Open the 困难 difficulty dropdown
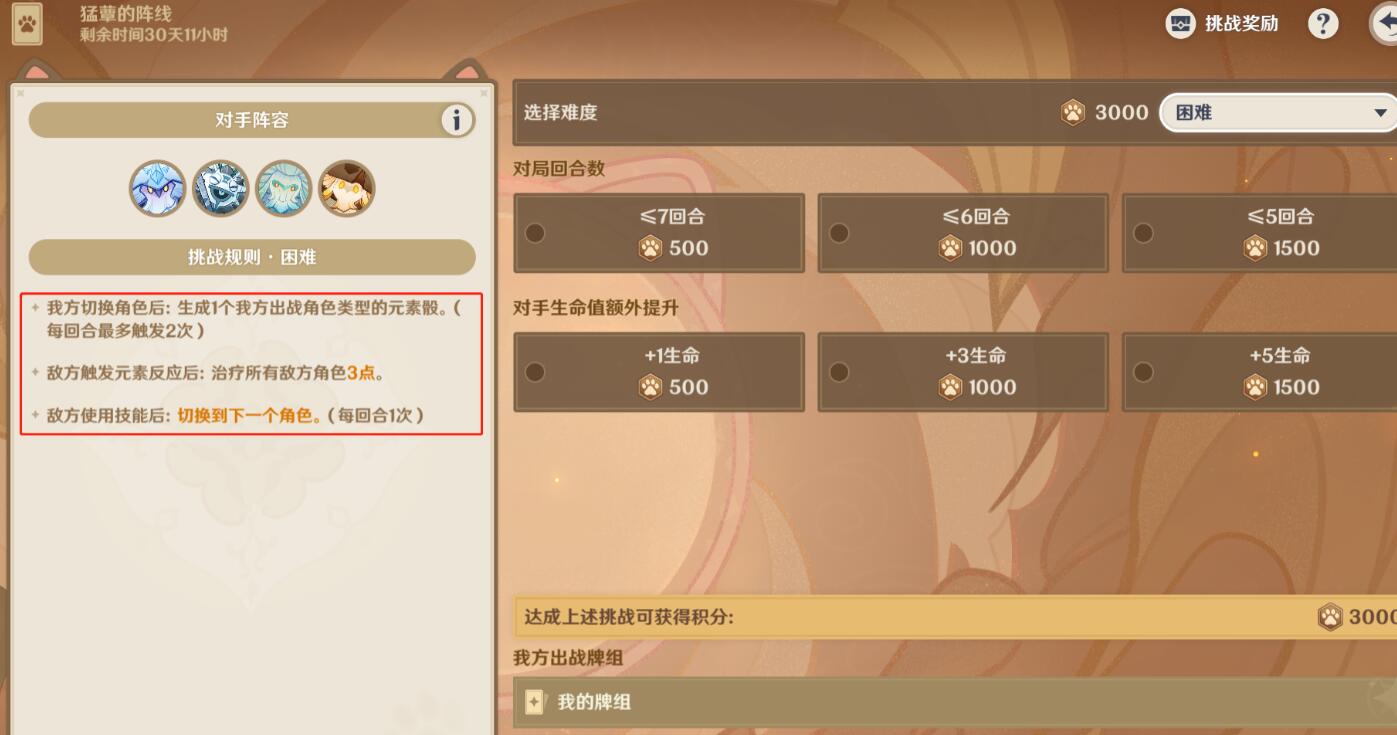Image resolution: width=1397 pixels, height=735 pixels. 1278,113
